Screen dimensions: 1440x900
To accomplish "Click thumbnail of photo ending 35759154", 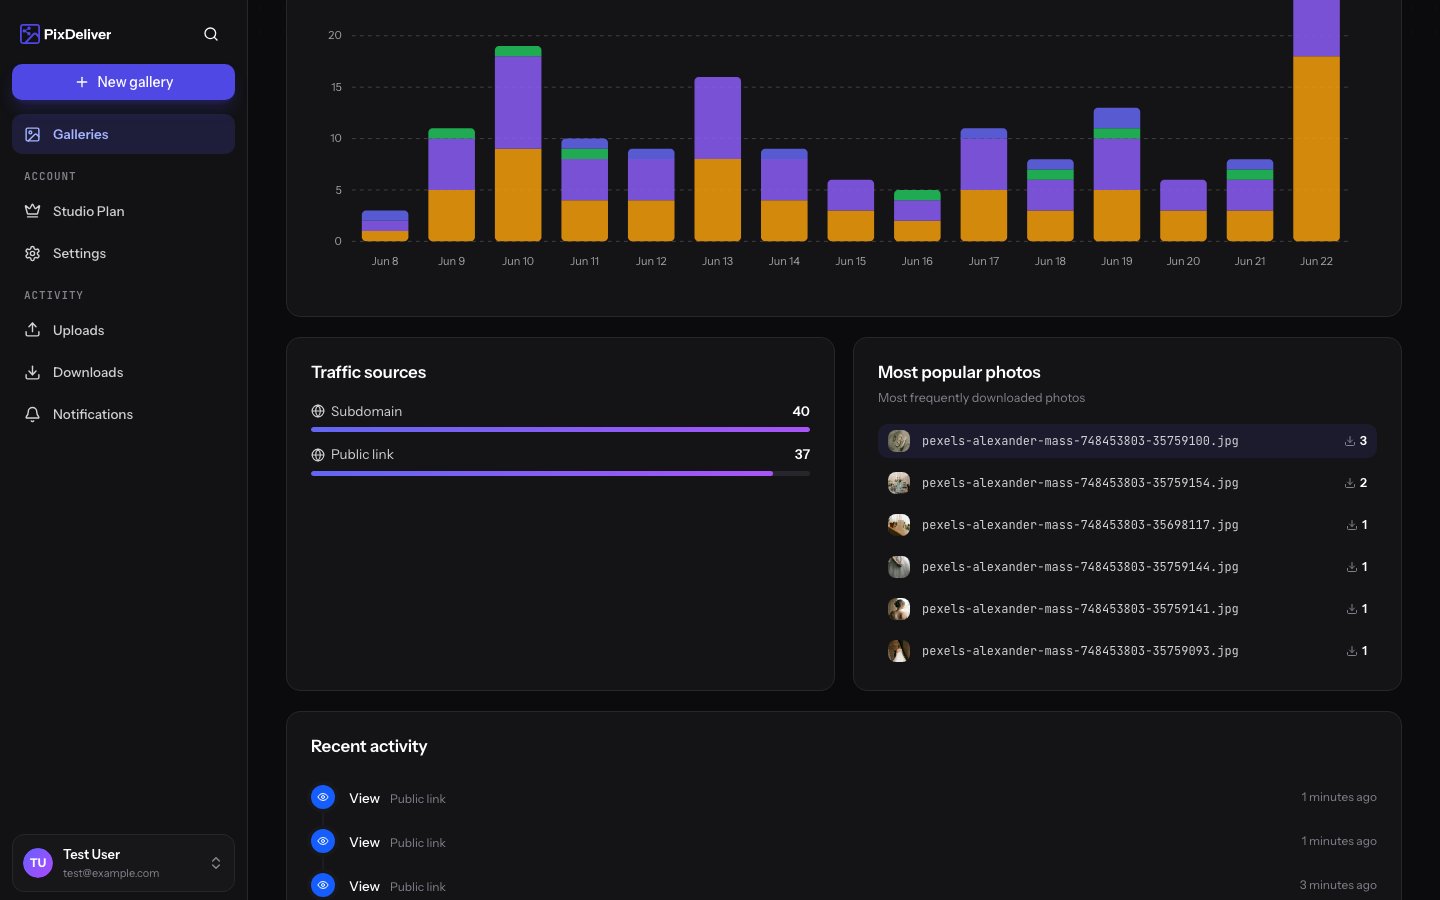I will click(x=899, y=483).
